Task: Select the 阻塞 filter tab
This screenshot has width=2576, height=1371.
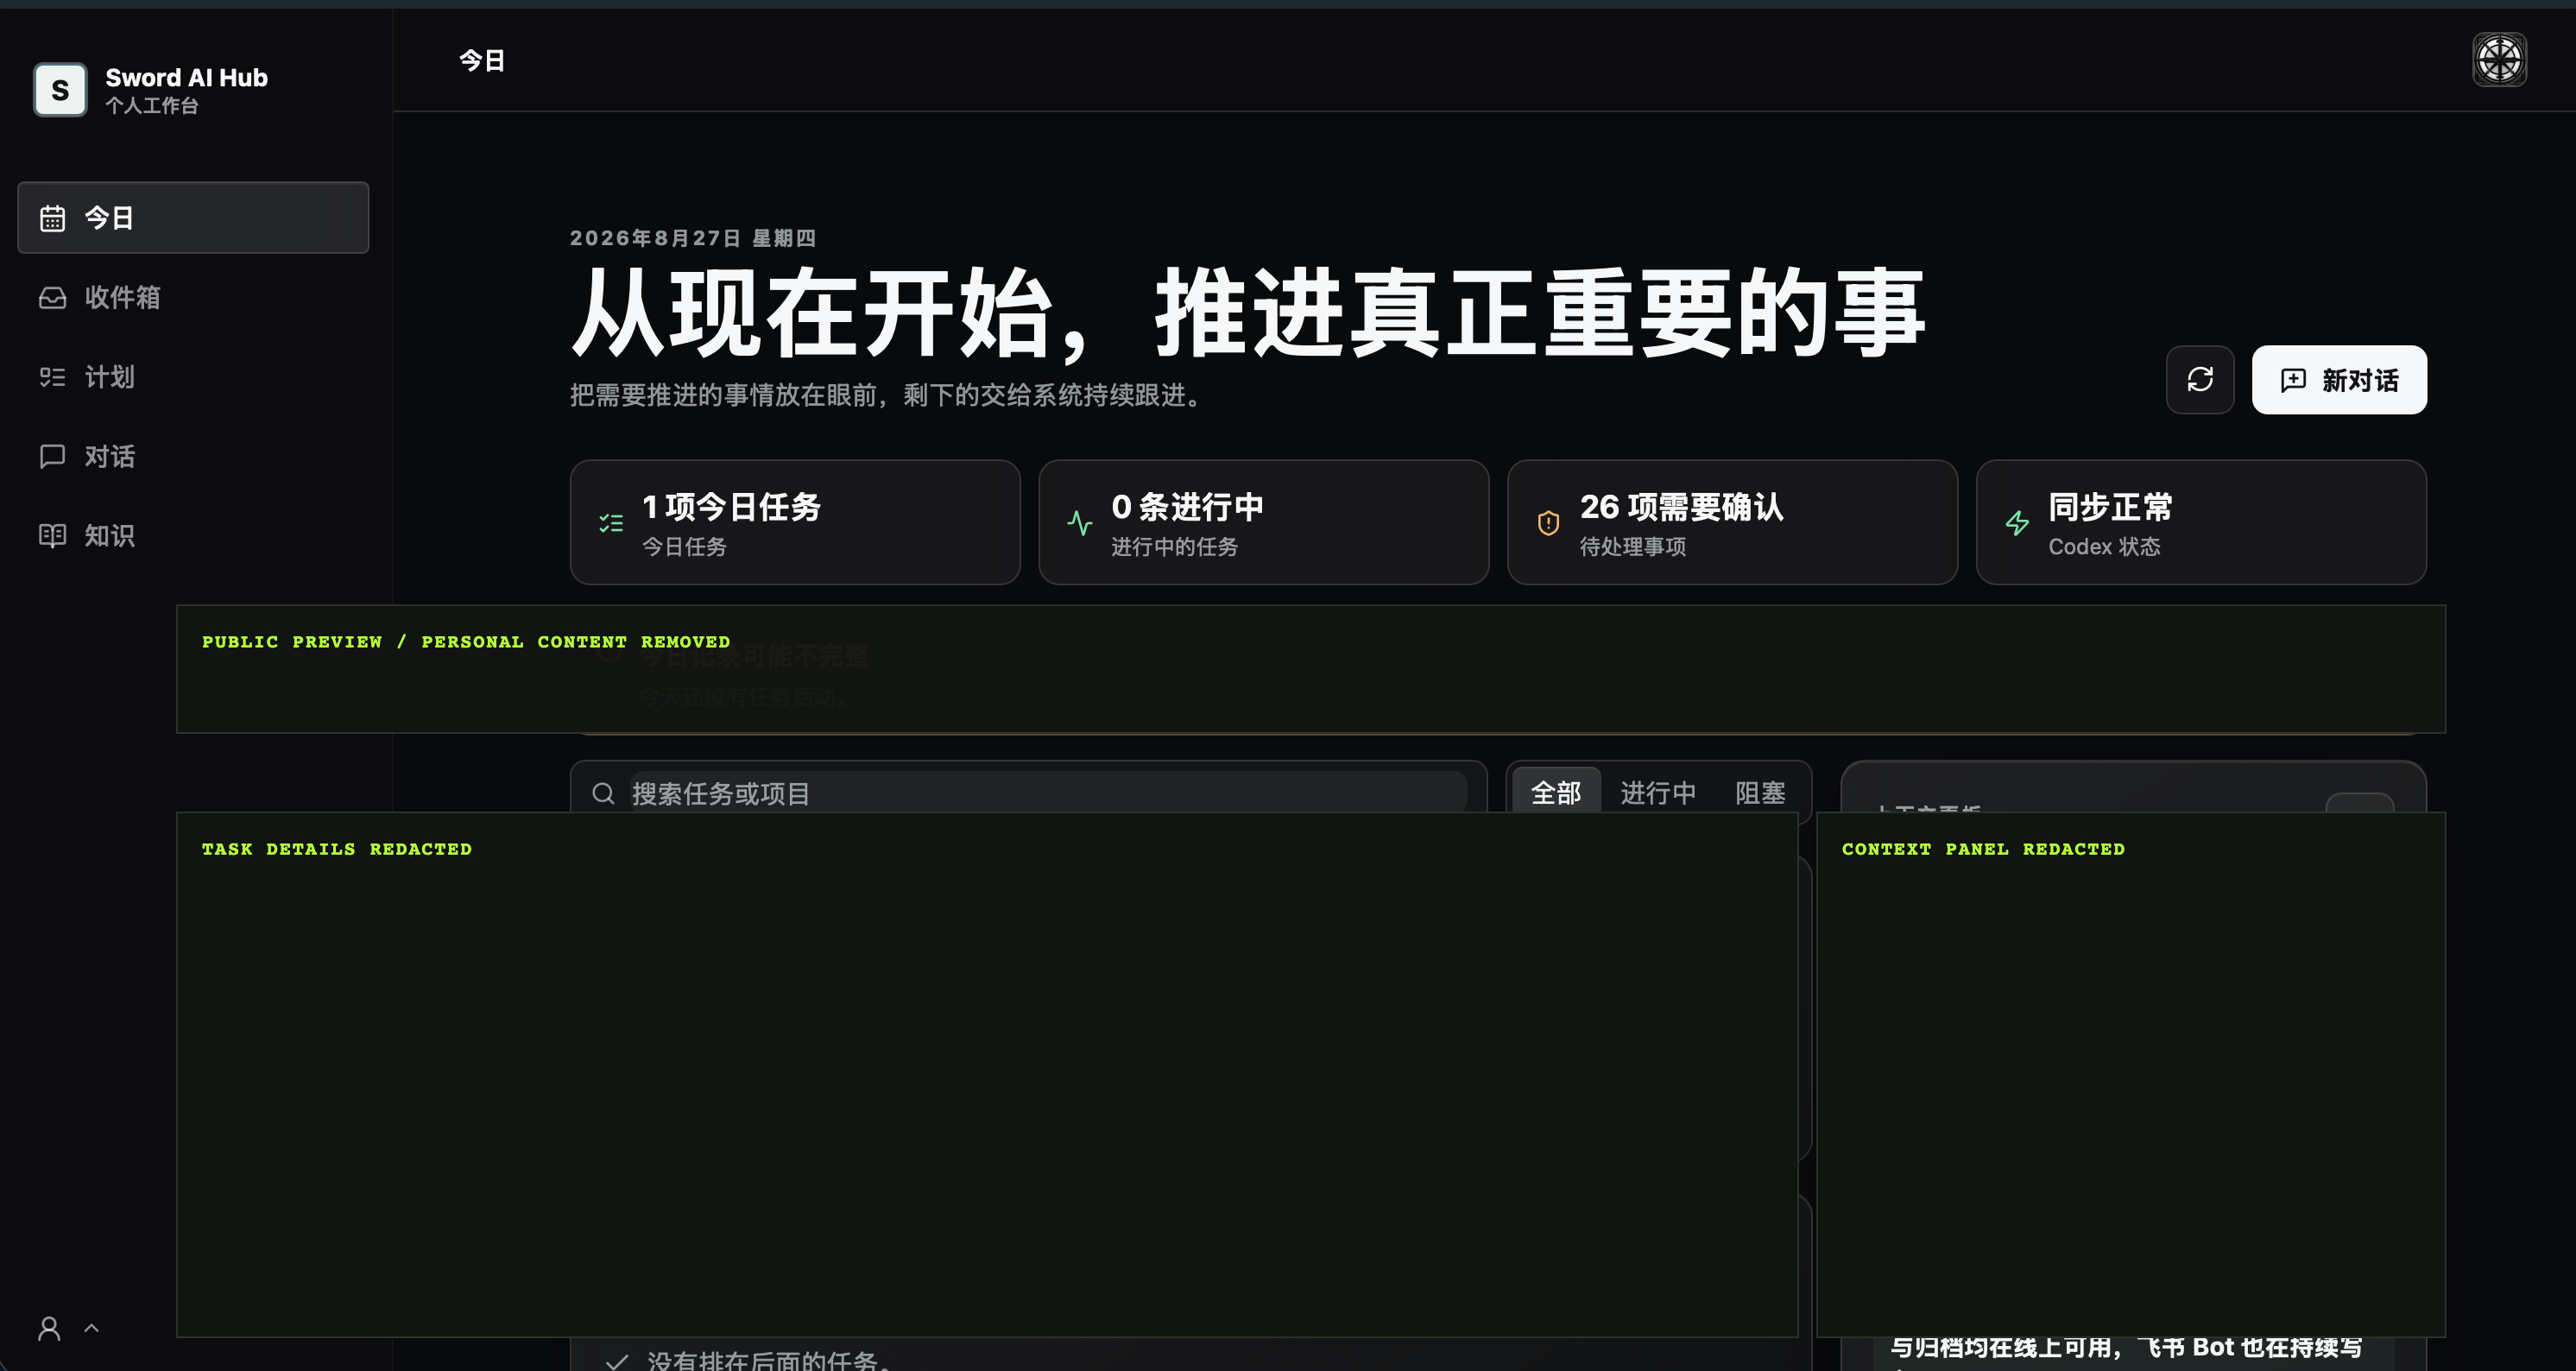Action: (1760, 792)
